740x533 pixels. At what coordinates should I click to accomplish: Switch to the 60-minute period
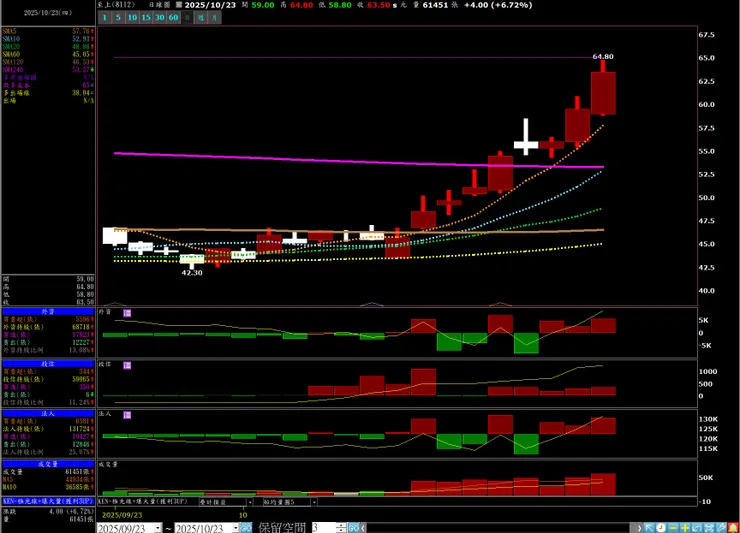coord(173,17)
